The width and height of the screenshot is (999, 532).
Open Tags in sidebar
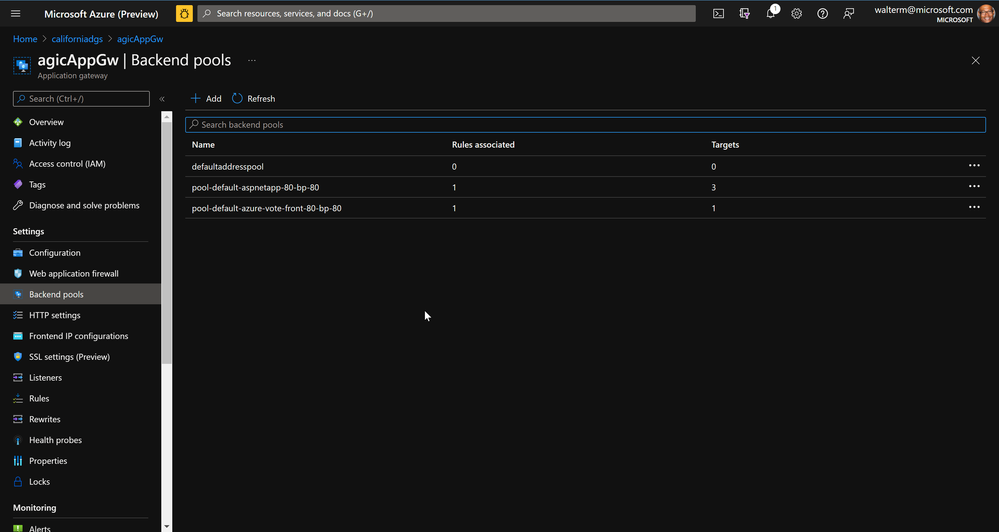pos(37,185)
